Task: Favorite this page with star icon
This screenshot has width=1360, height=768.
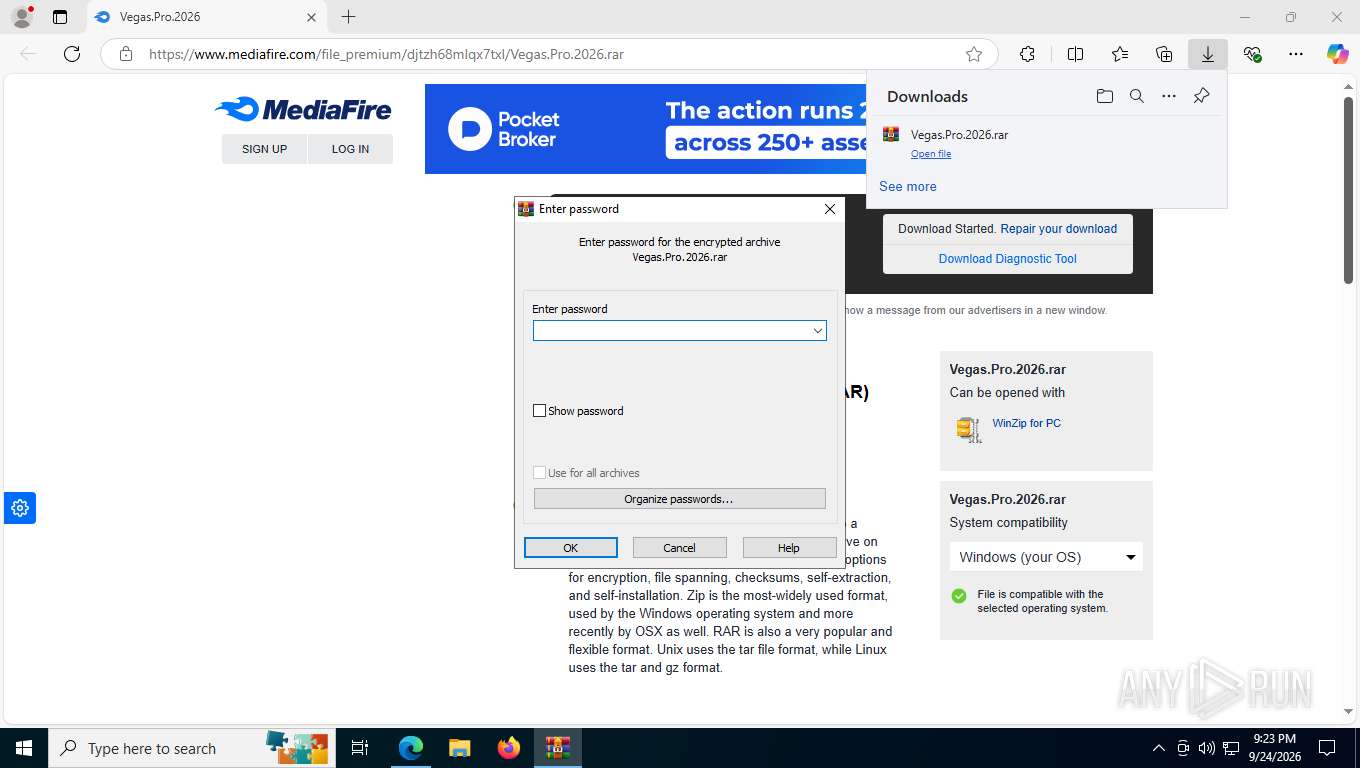Action: [973, 54]
